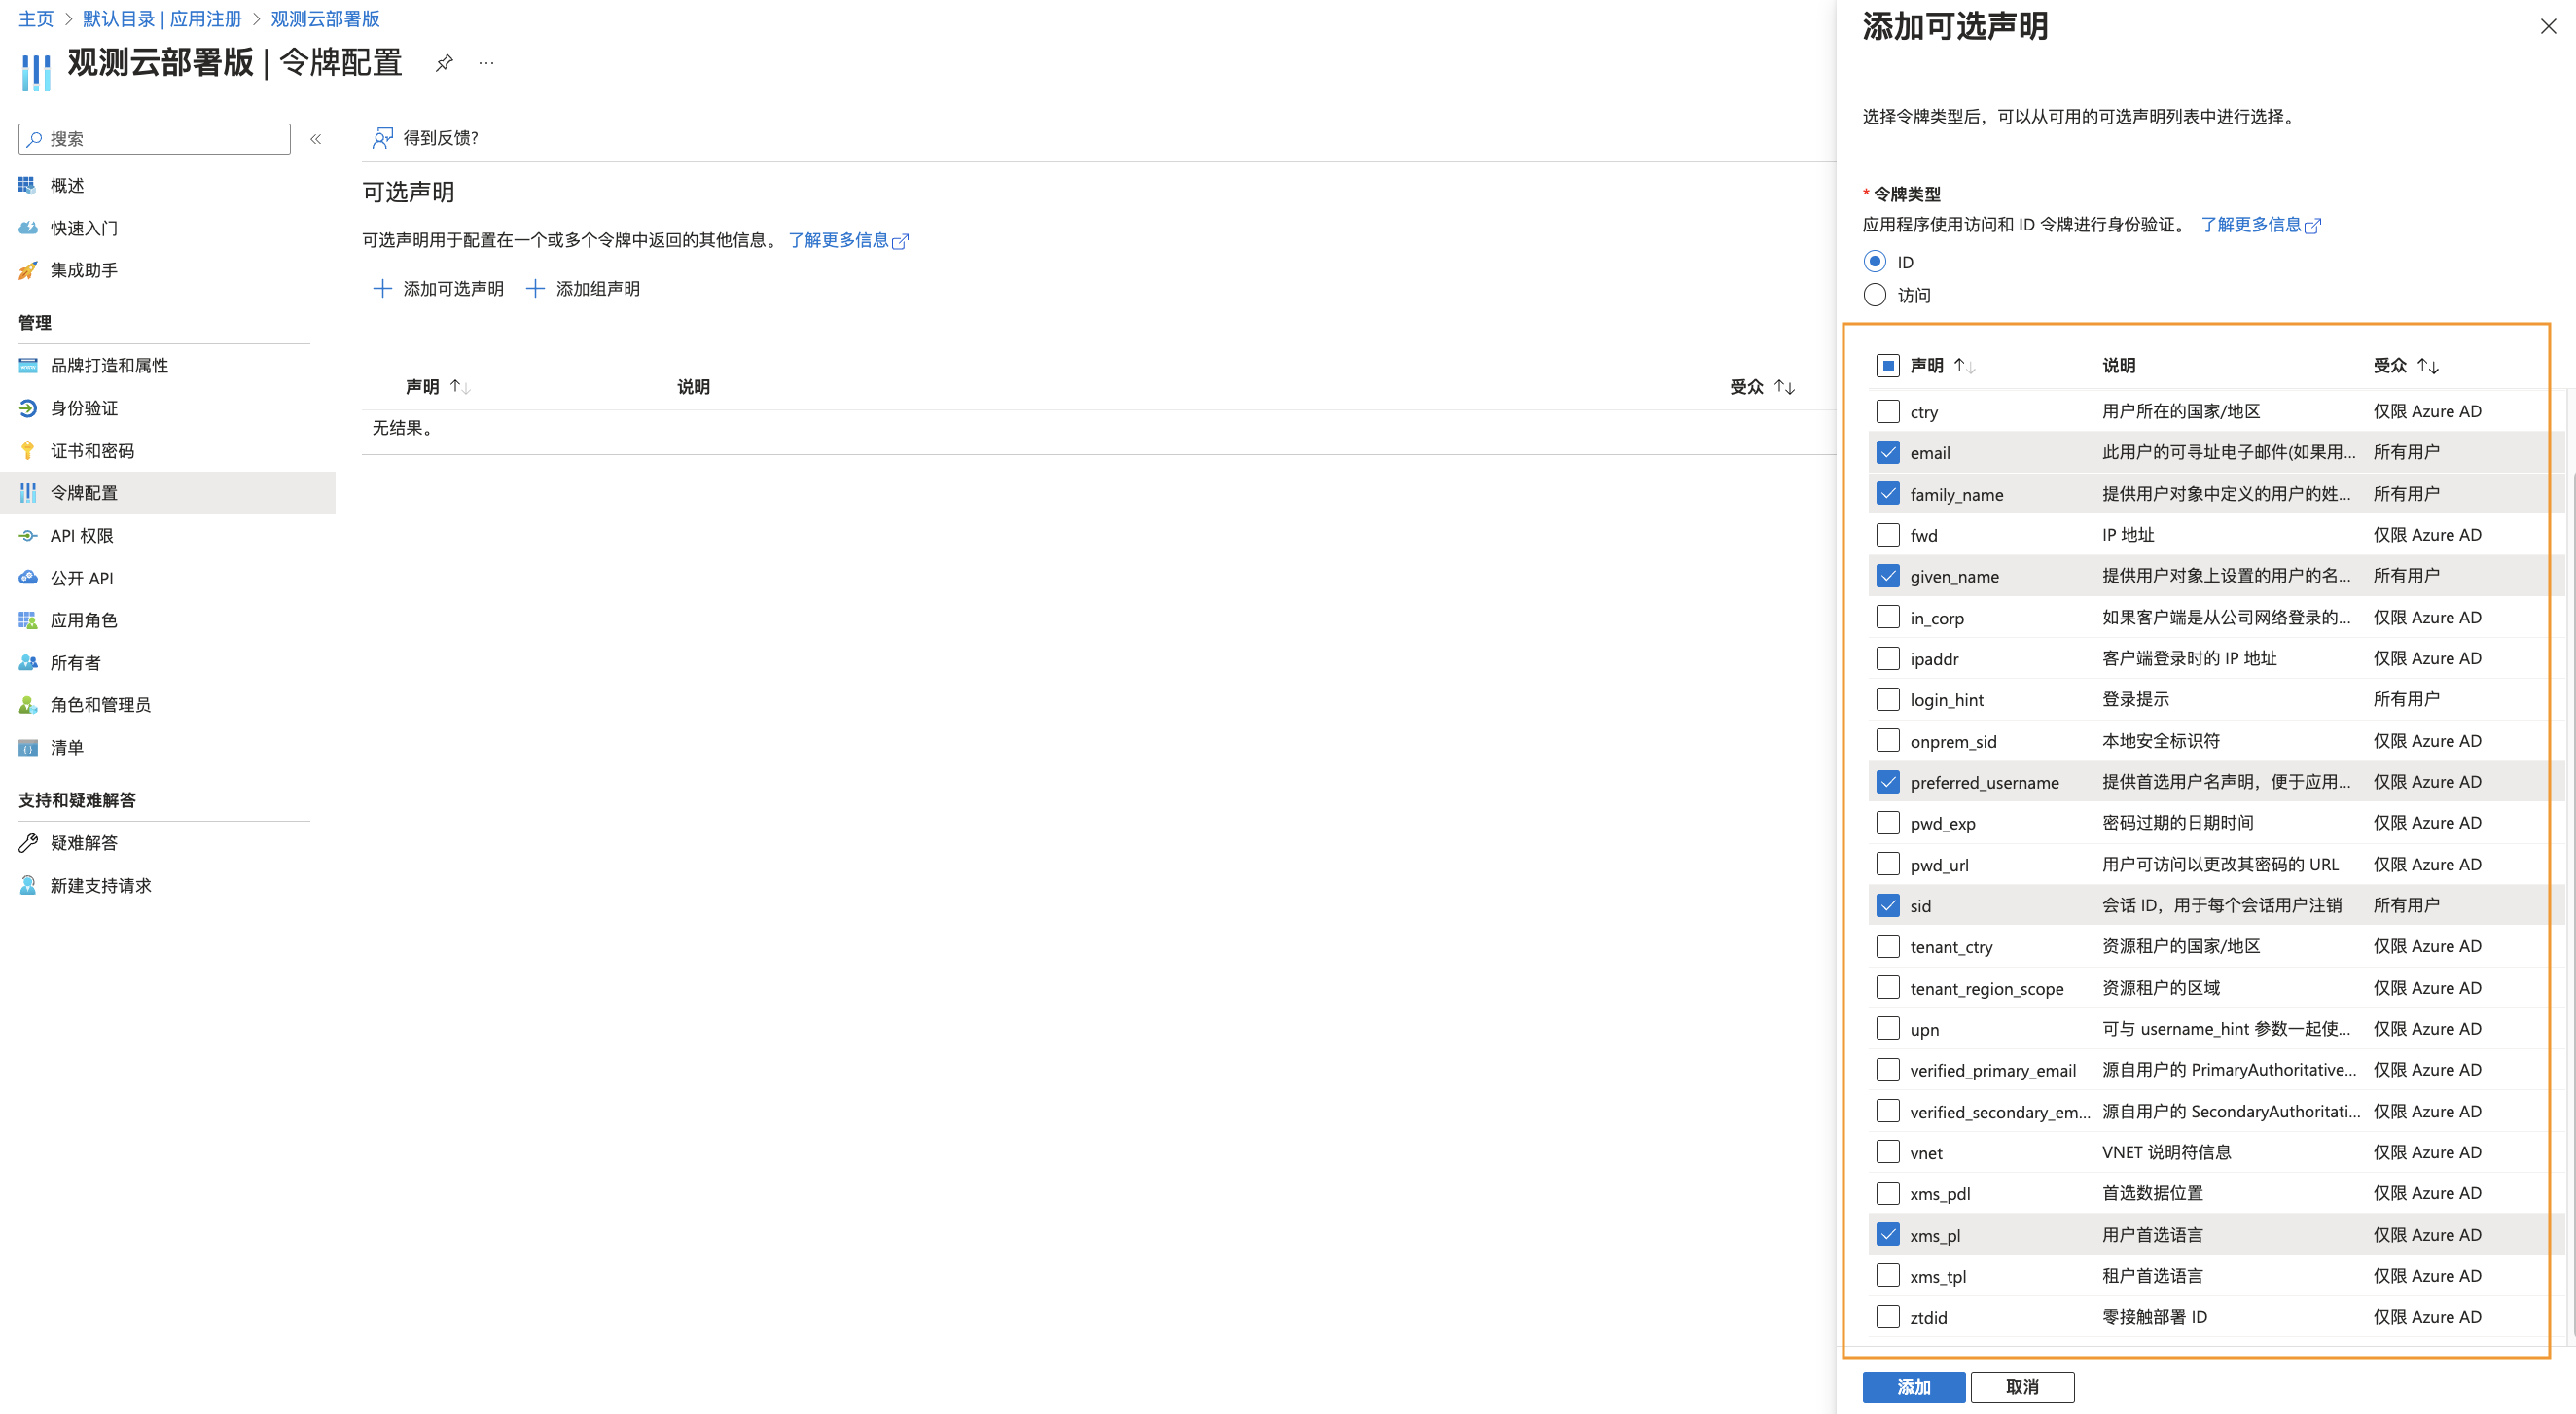Uncheck the family_name claim checkbox
The width and height of the screenshot is (2576, 1414).
tap(1888, 493)
